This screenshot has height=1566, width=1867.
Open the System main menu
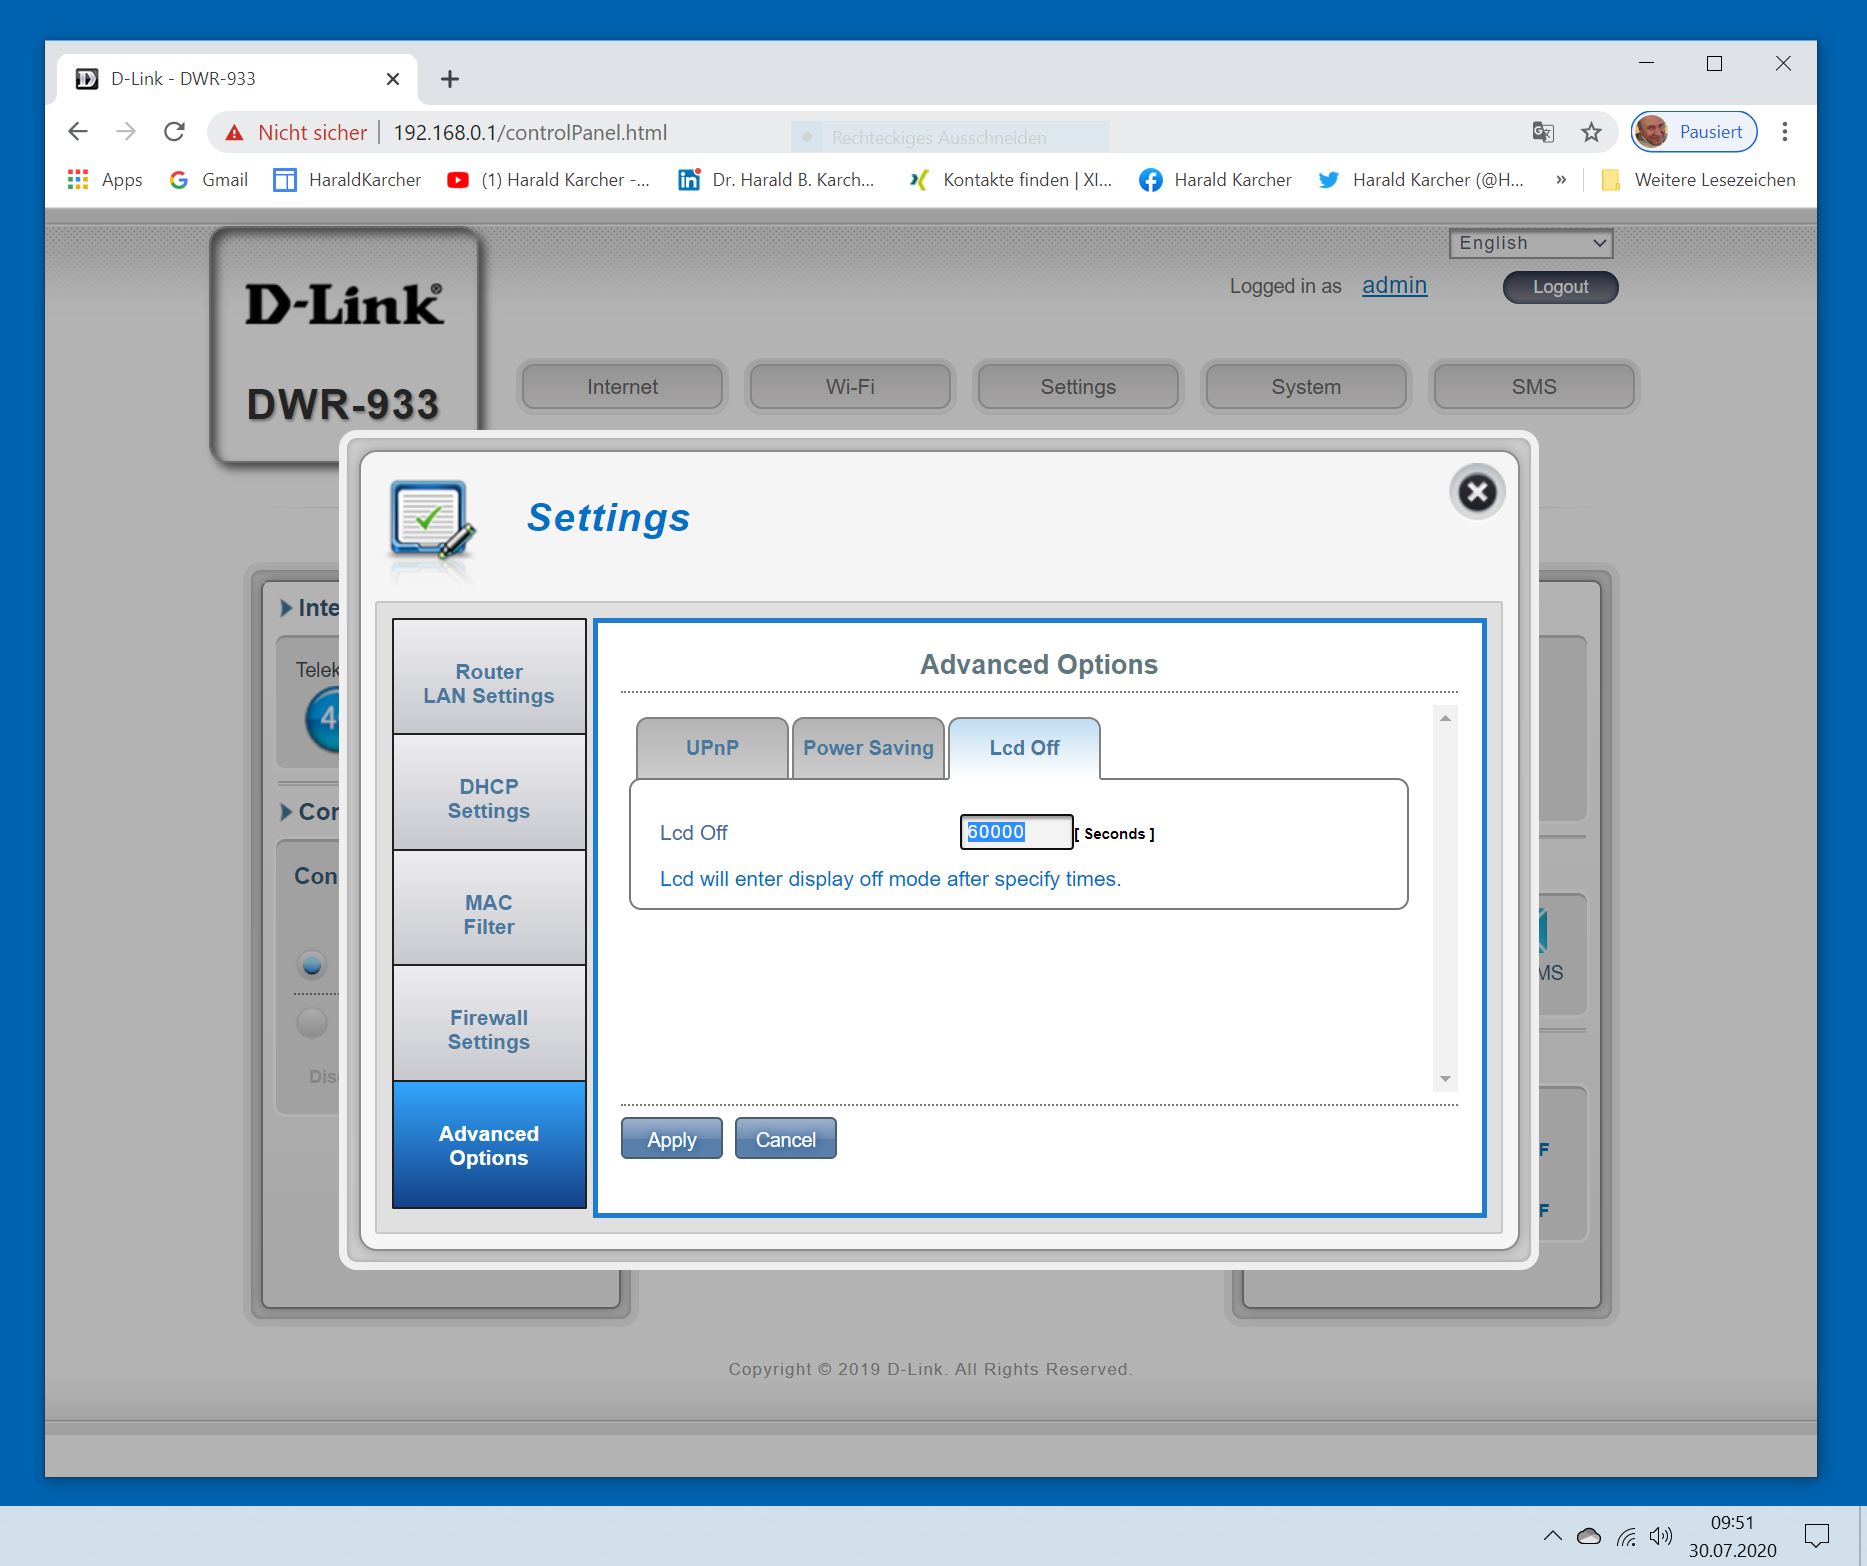click(x=1306, y=387)
